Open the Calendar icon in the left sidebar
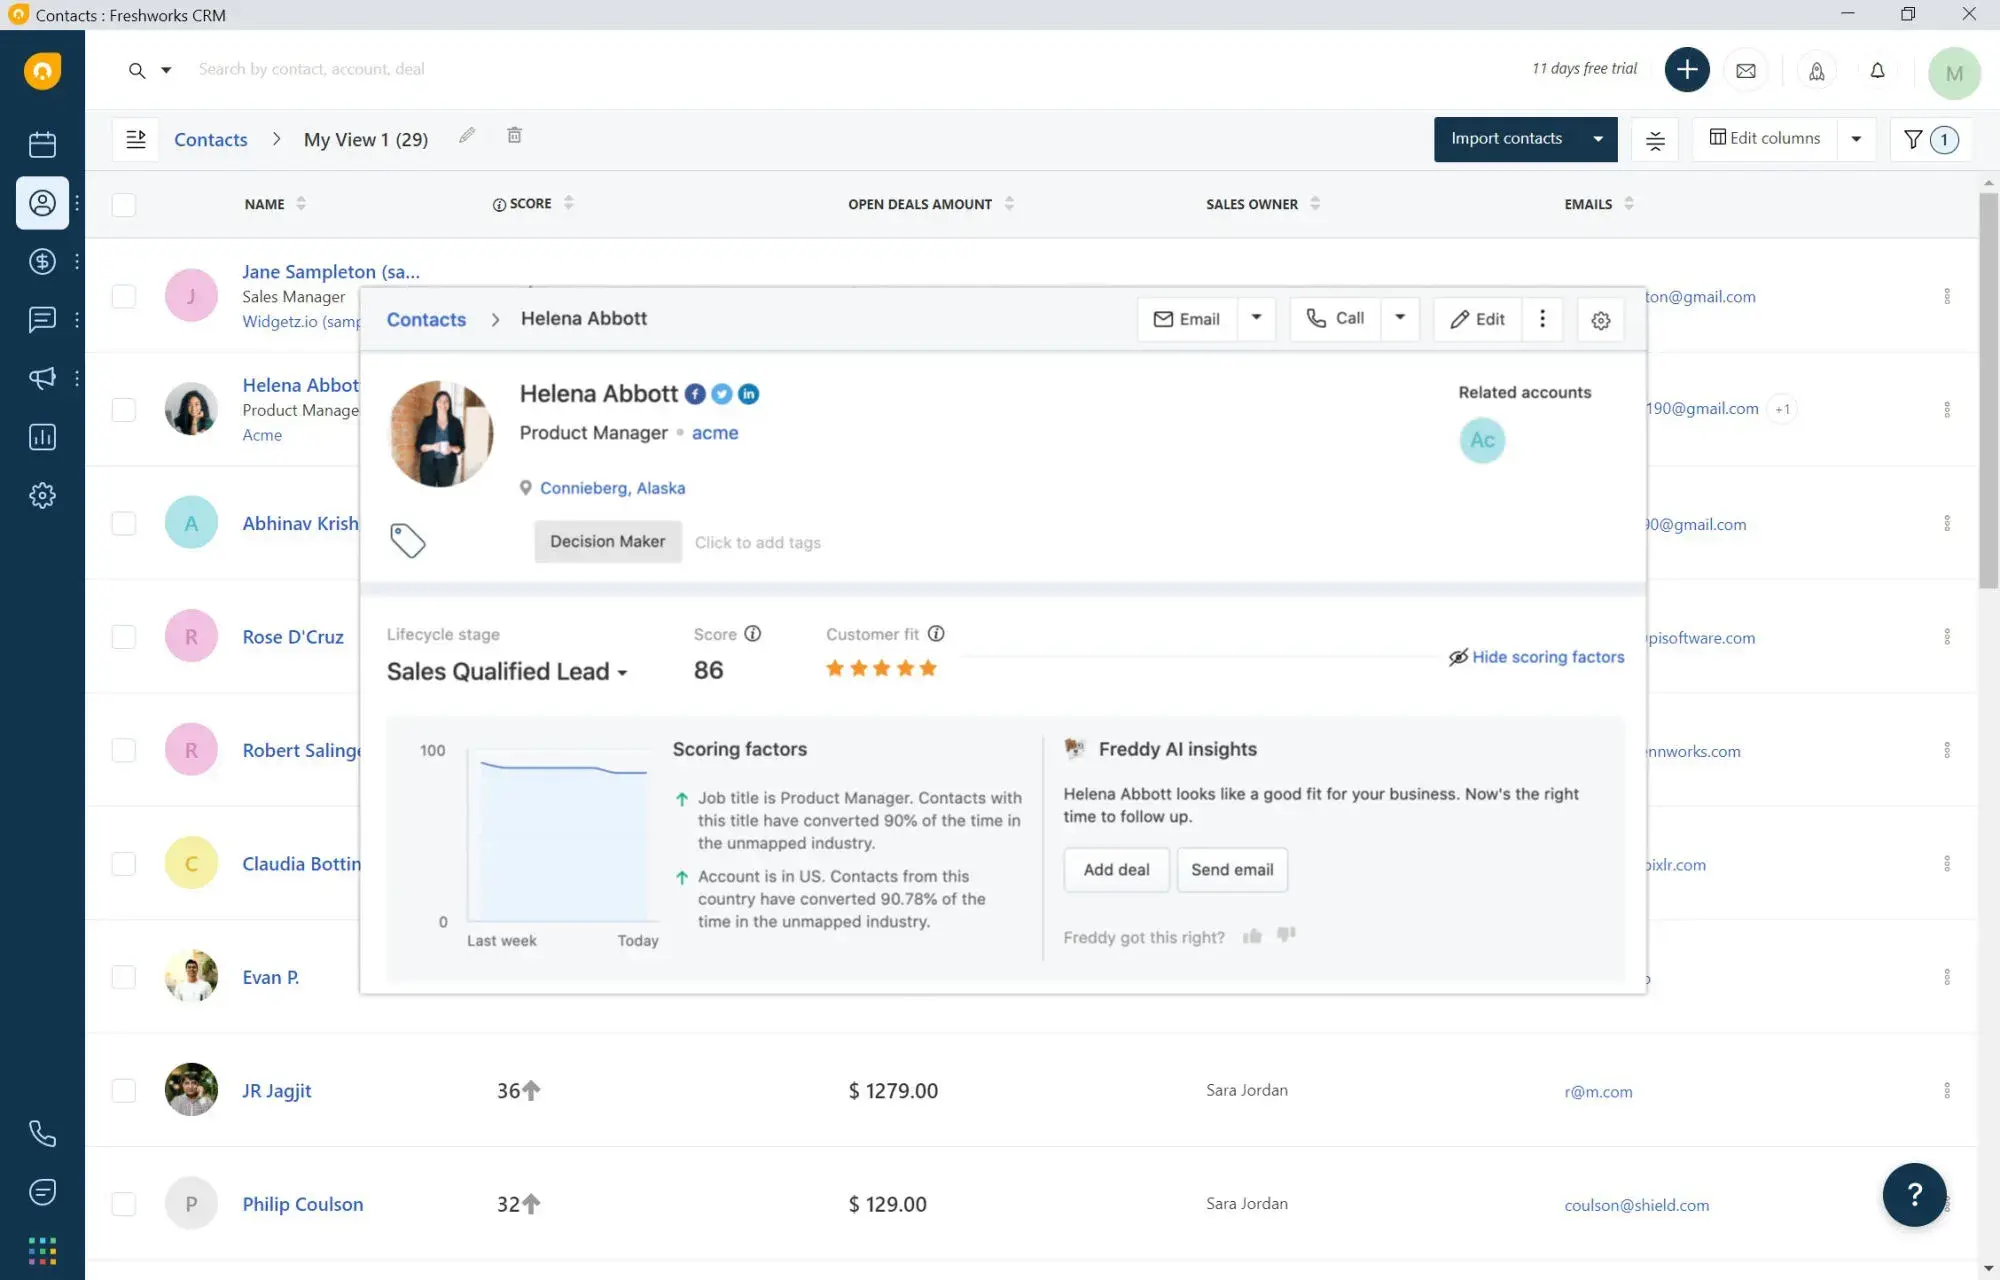The width and height of the screenshot is (2000, 1280). pyautogui.click(x=42, y=144)
